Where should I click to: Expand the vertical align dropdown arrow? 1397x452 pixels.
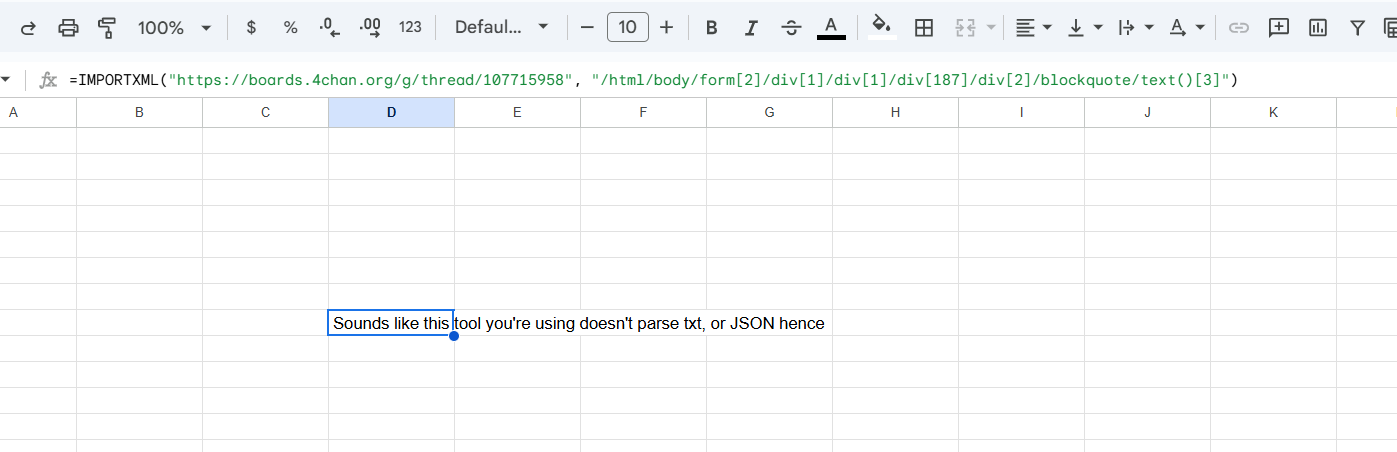(1098, 27)
